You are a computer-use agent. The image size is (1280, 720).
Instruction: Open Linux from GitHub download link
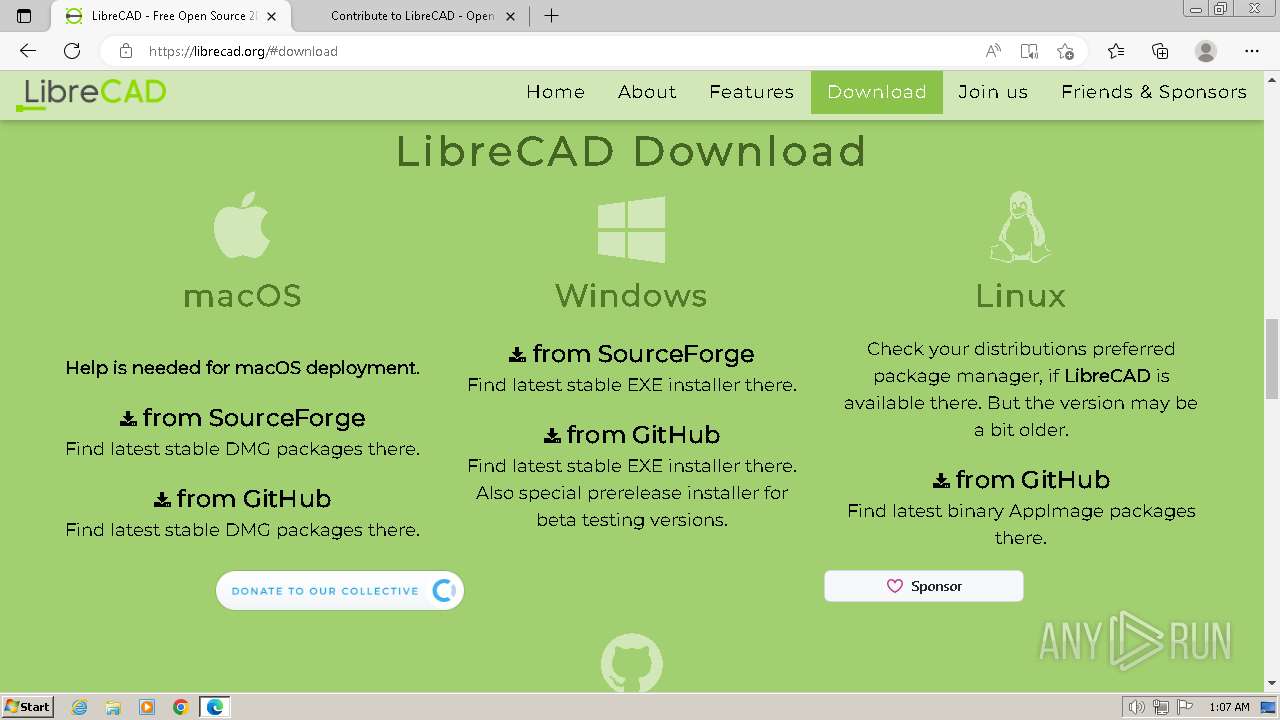pyautogui.click(x=1021, y=479)
